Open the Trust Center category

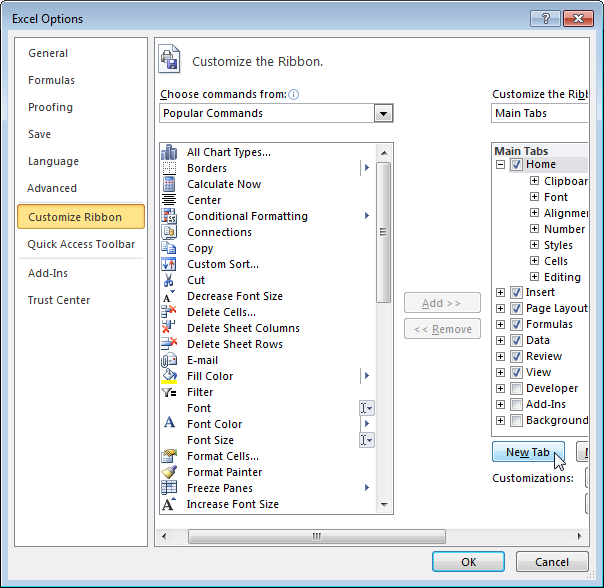[x=59, y=300]
